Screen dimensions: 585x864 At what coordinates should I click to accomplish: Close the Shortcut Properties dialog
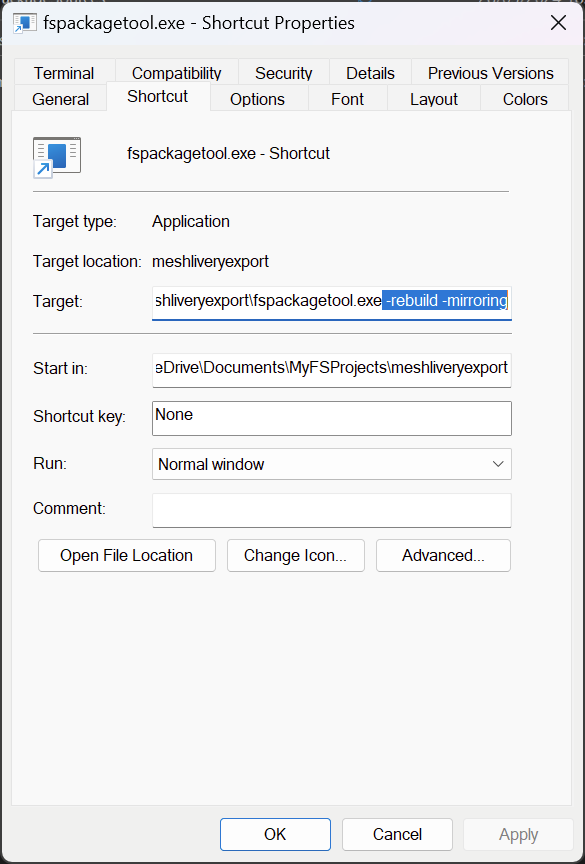558,23
